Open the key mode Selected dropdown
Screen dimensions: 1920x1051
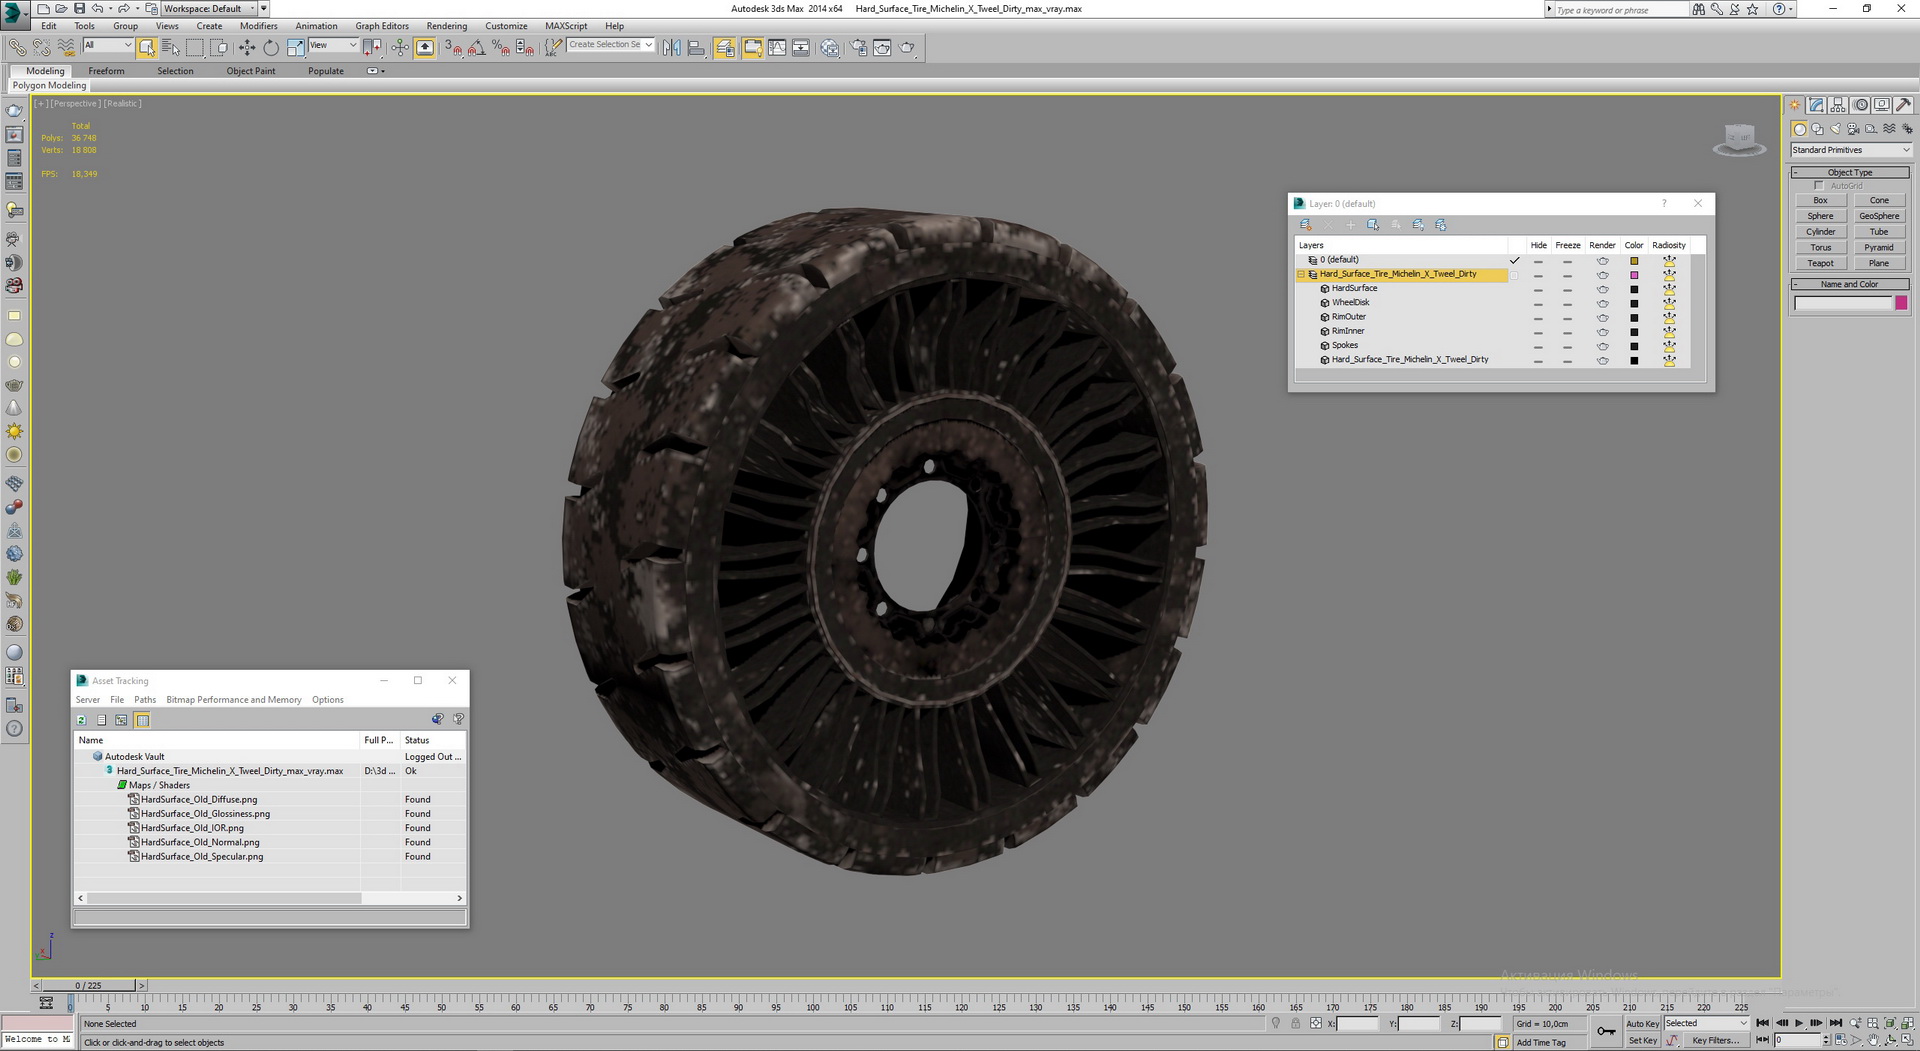click(1706, 1024)
